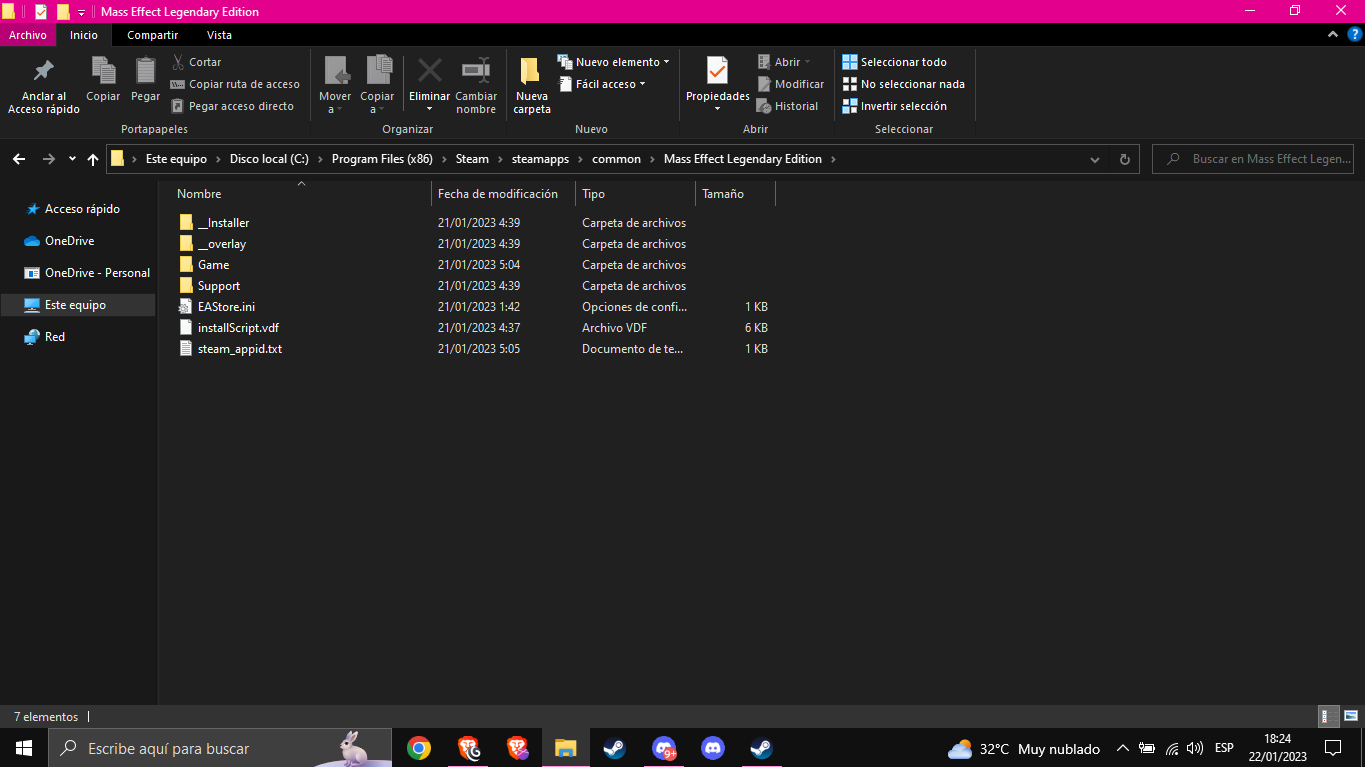Navigate to common in the breadcrumb
Screen dimensions: 1365x767
[616, 159]
